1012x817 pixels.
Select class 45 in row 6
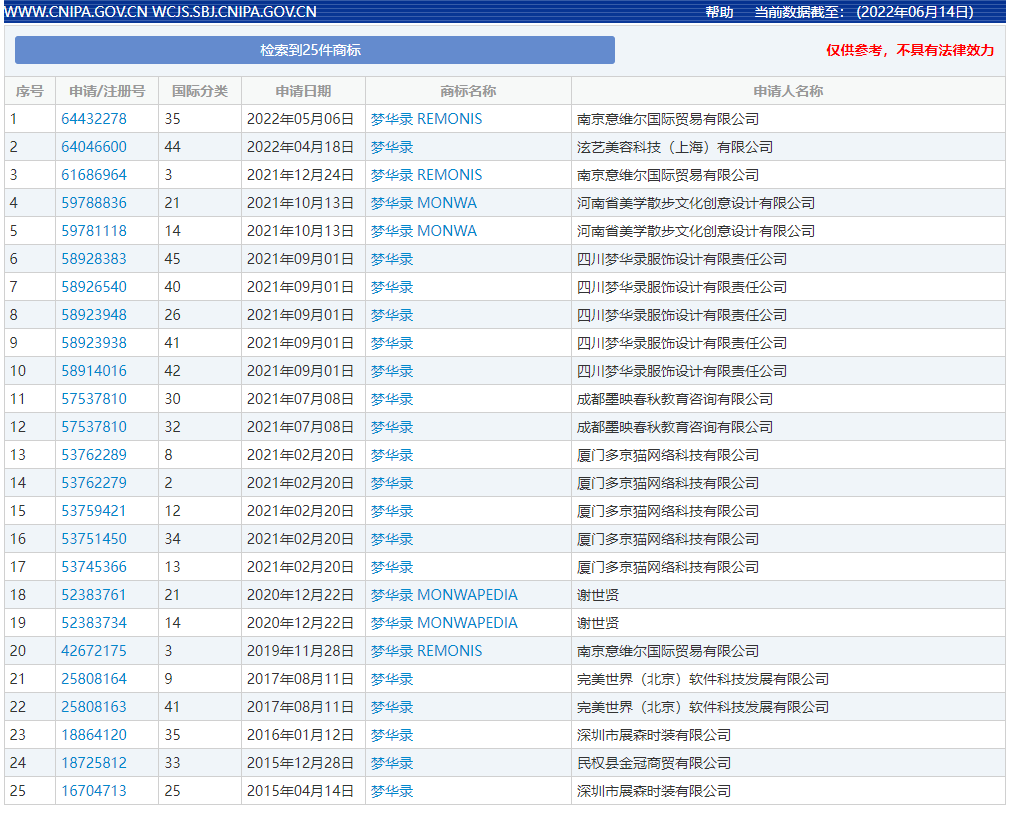pos(172,259)
